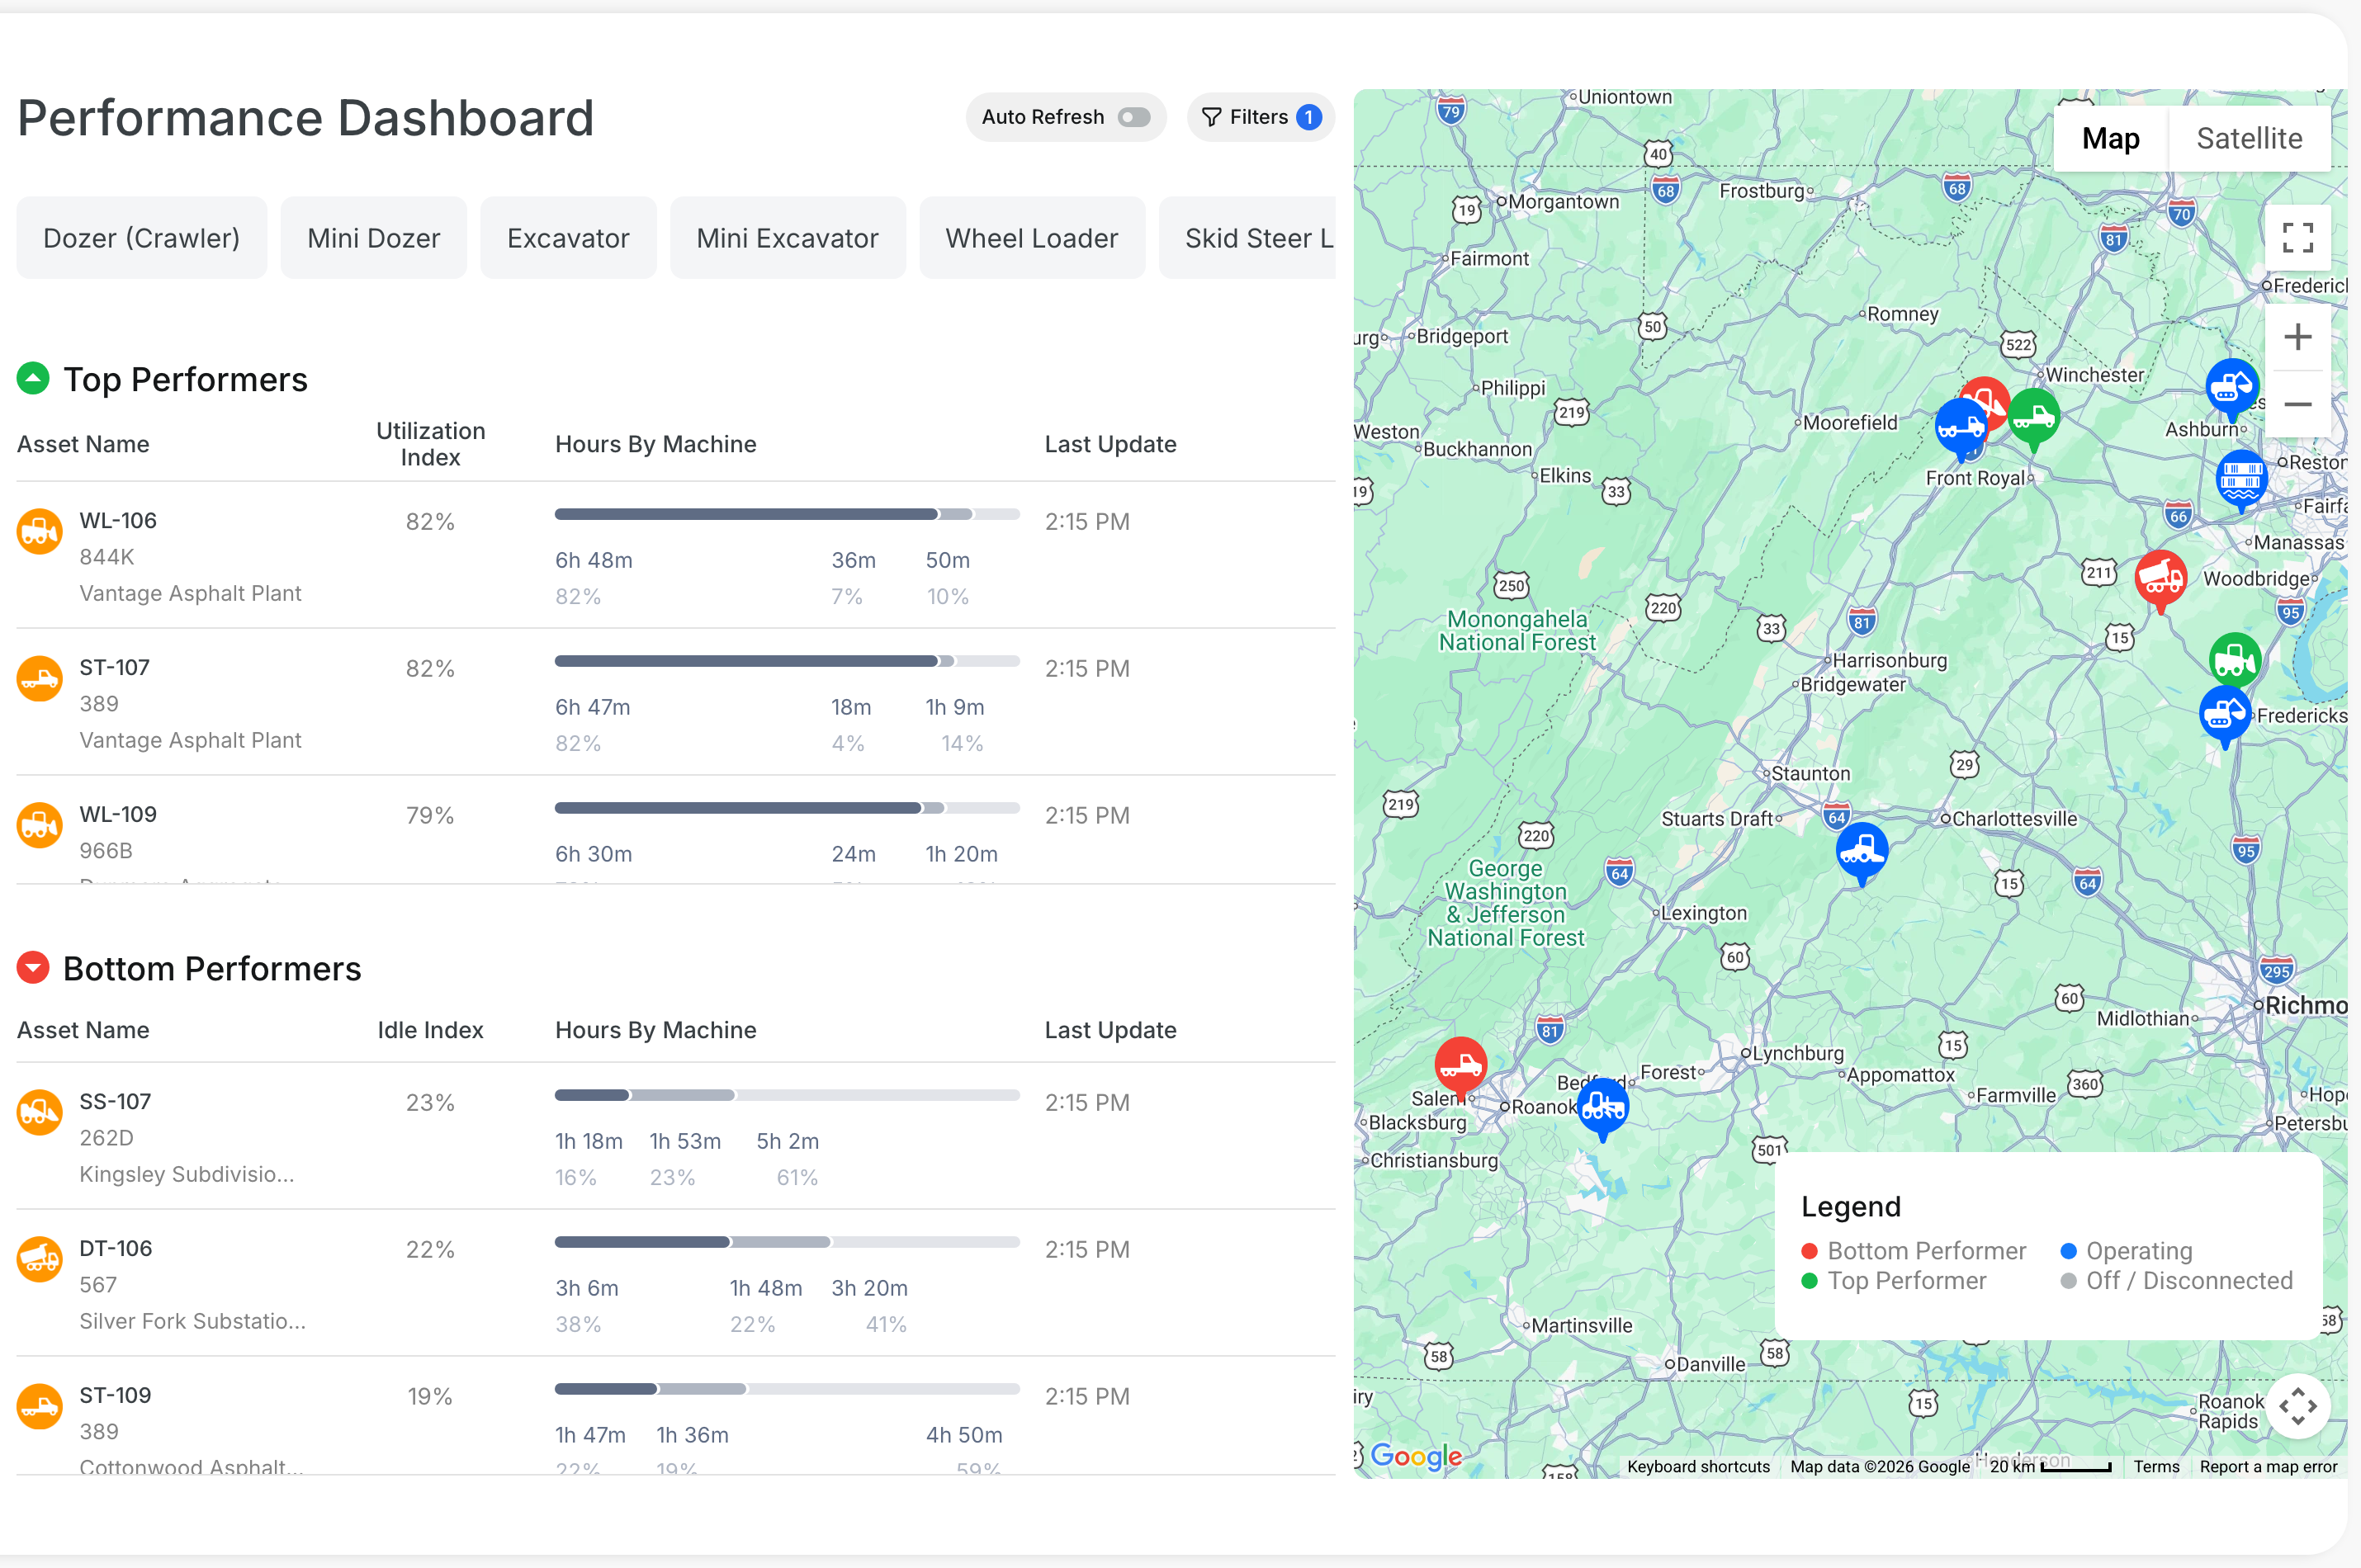This screenshot has width=2361, height=1568.
Task: Open the DT-106 asset name
Action: (116, 1248)
